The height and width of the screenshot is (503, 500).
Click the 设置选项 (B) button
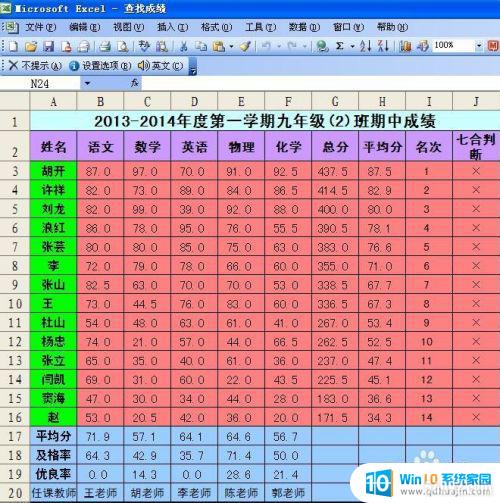point(100,66)
